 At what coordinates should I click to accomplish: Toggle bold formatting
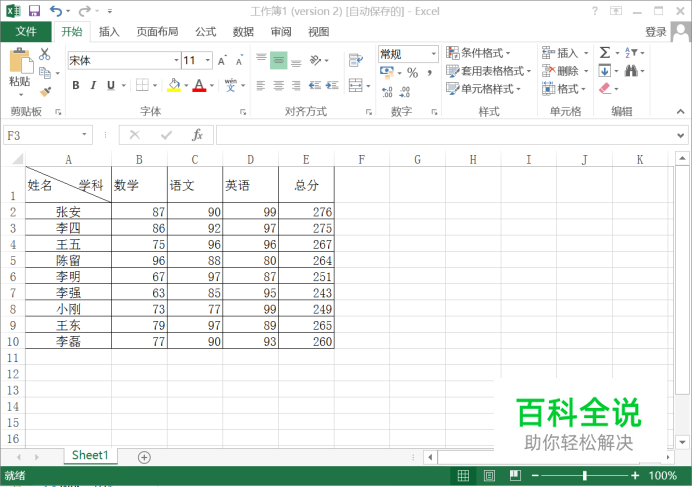pyautogui.click(x=76, y=85)
